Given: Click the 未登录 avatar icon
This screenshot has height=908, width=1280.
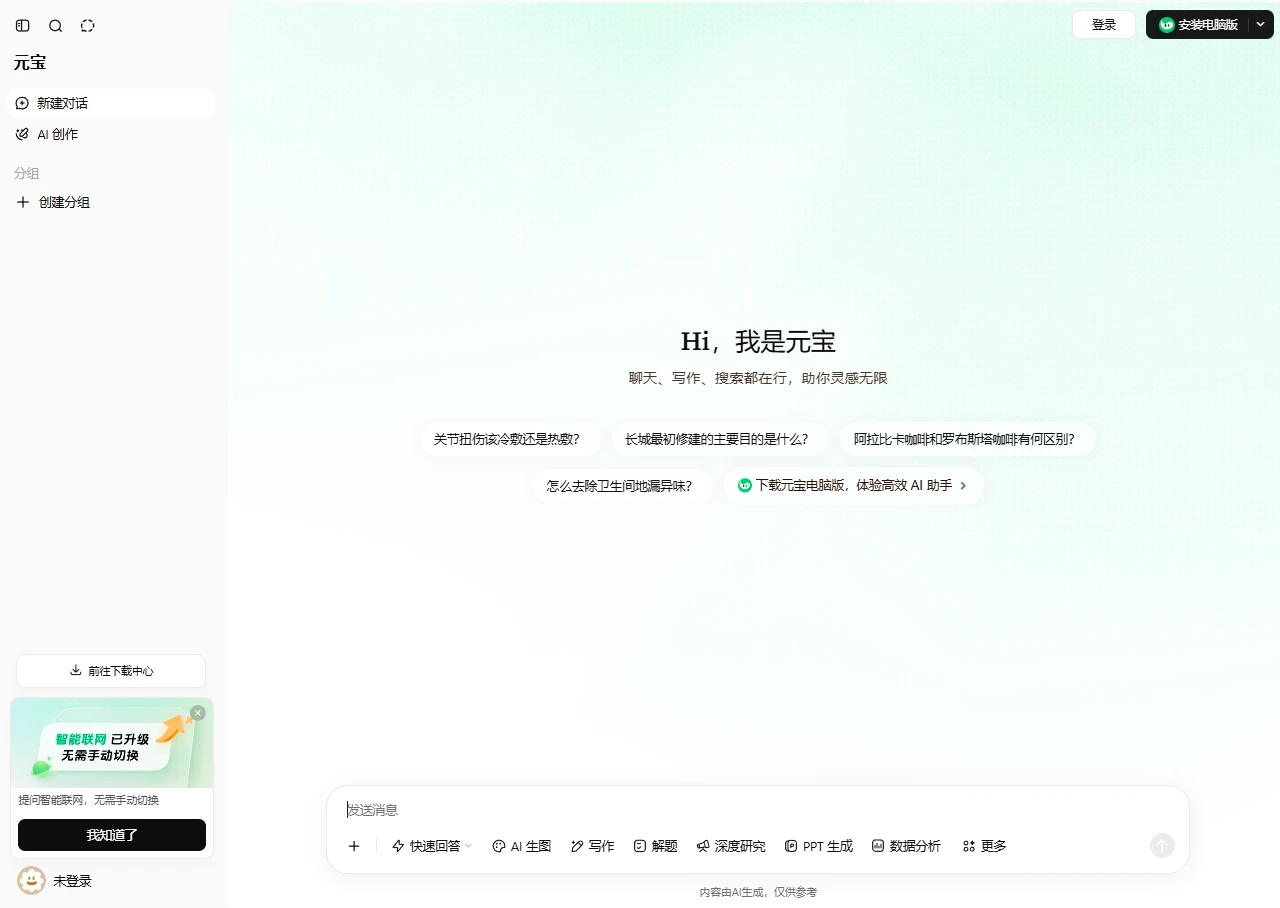Looking at the screenshot, I should [32, 881].
